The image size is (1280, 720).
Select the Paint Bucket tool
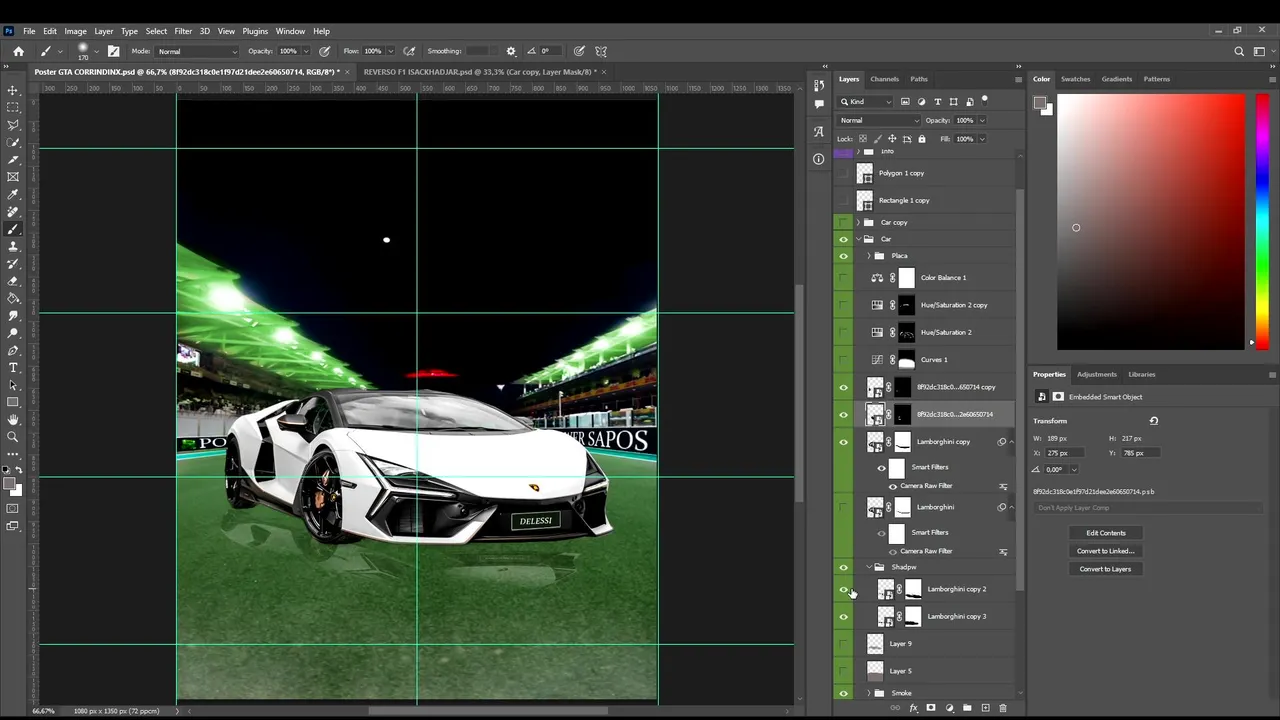pyautogui.click(x=13, y=298)
